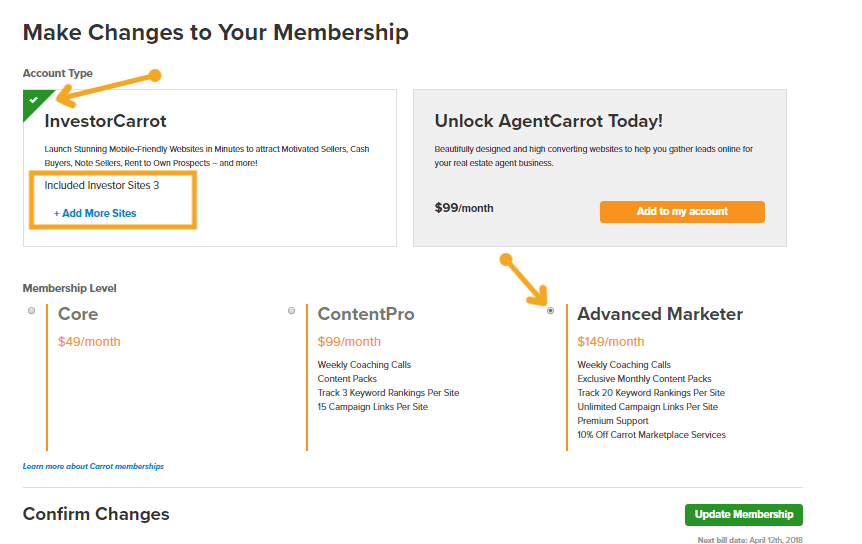
Task: Click the $99/month AgentCarrot price
Action: pos(464,208)
